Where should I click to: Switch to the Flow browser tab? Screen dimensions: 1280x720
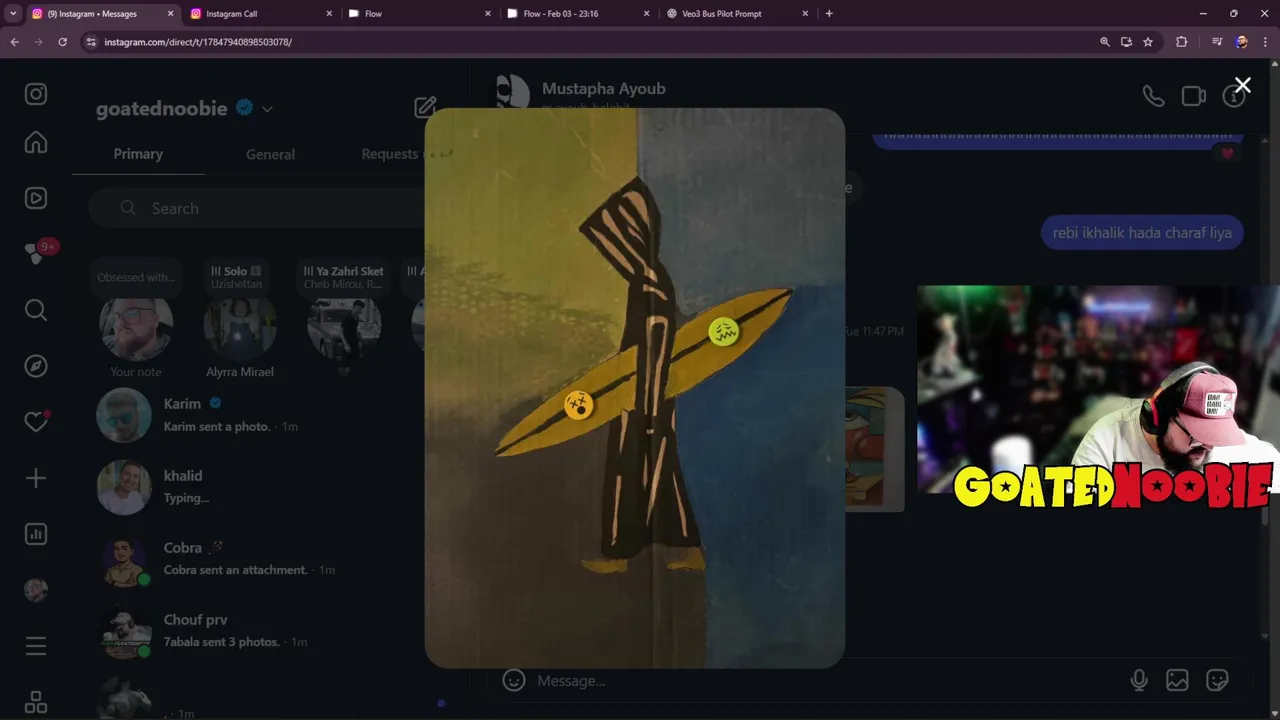pos(418,14)
